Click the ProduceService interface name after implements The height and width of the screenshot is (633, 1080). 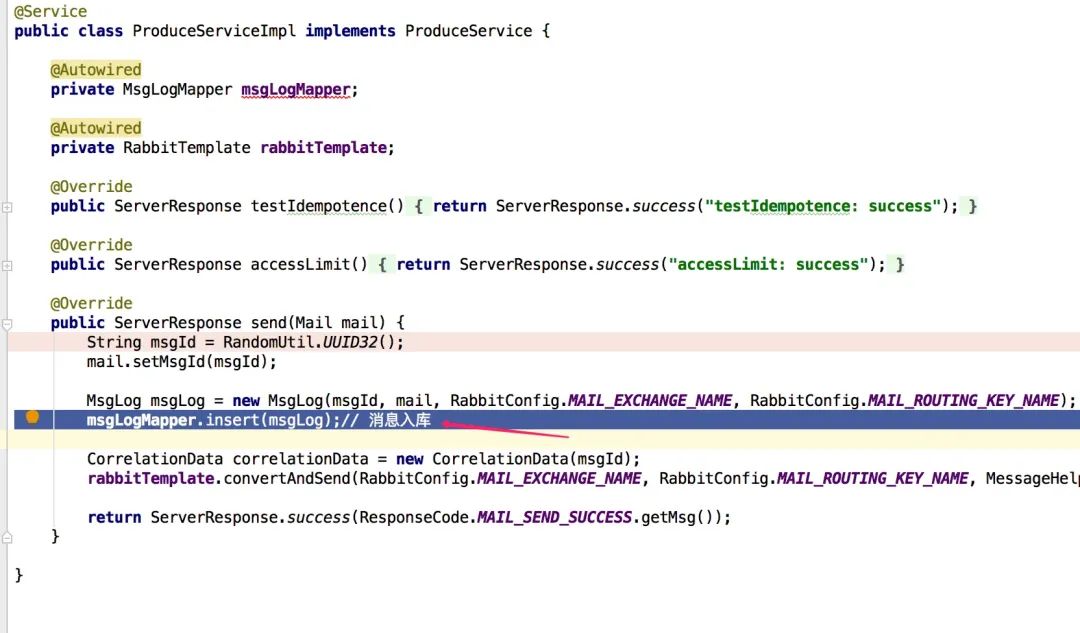(x=468, y=31)
